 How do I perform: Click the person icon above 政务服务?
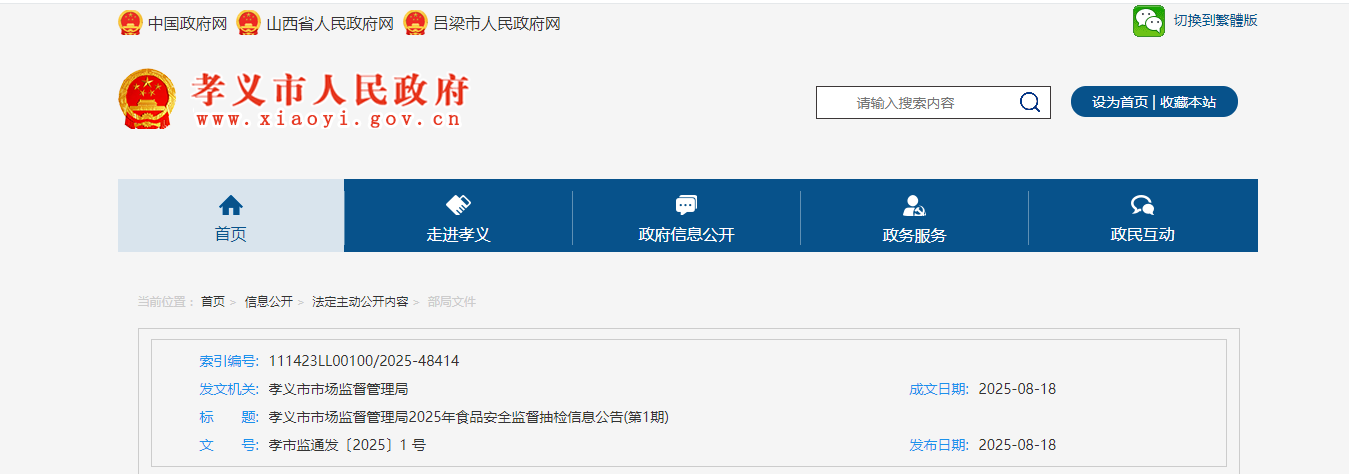click(x=914, y=205)
